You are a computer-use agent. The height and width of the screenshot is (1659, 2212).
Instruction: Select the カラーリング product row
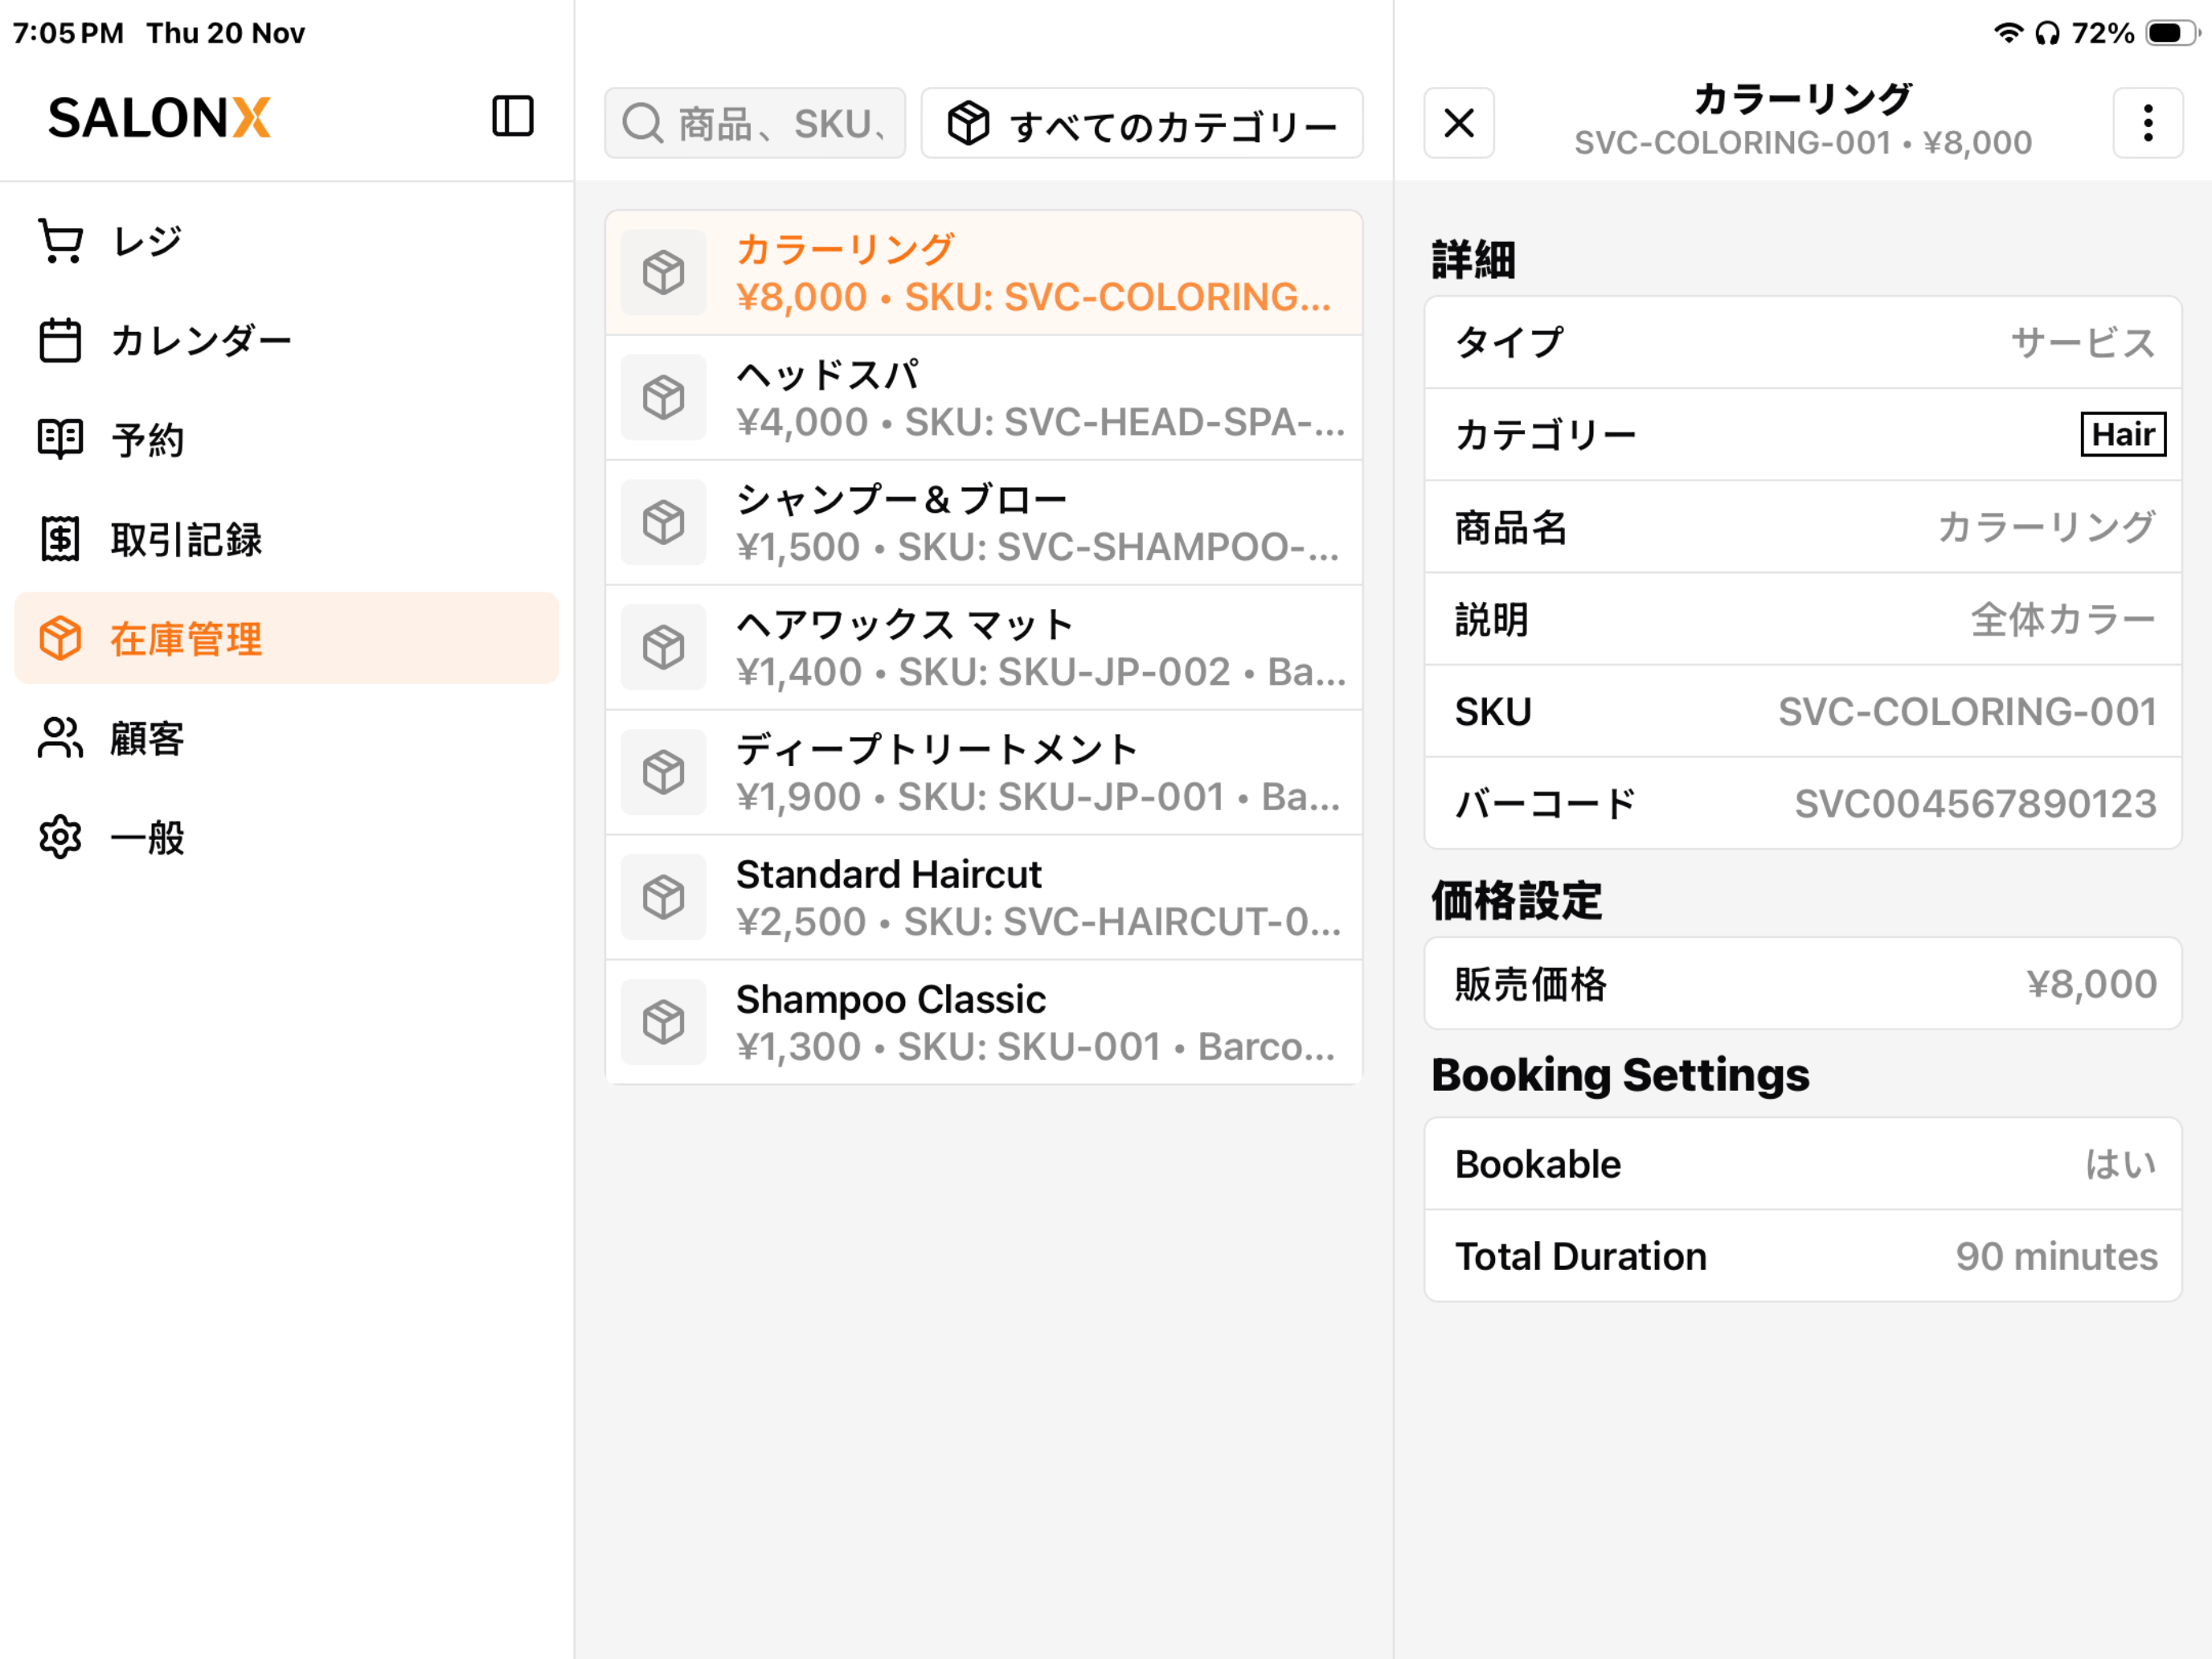click(984, 272)
